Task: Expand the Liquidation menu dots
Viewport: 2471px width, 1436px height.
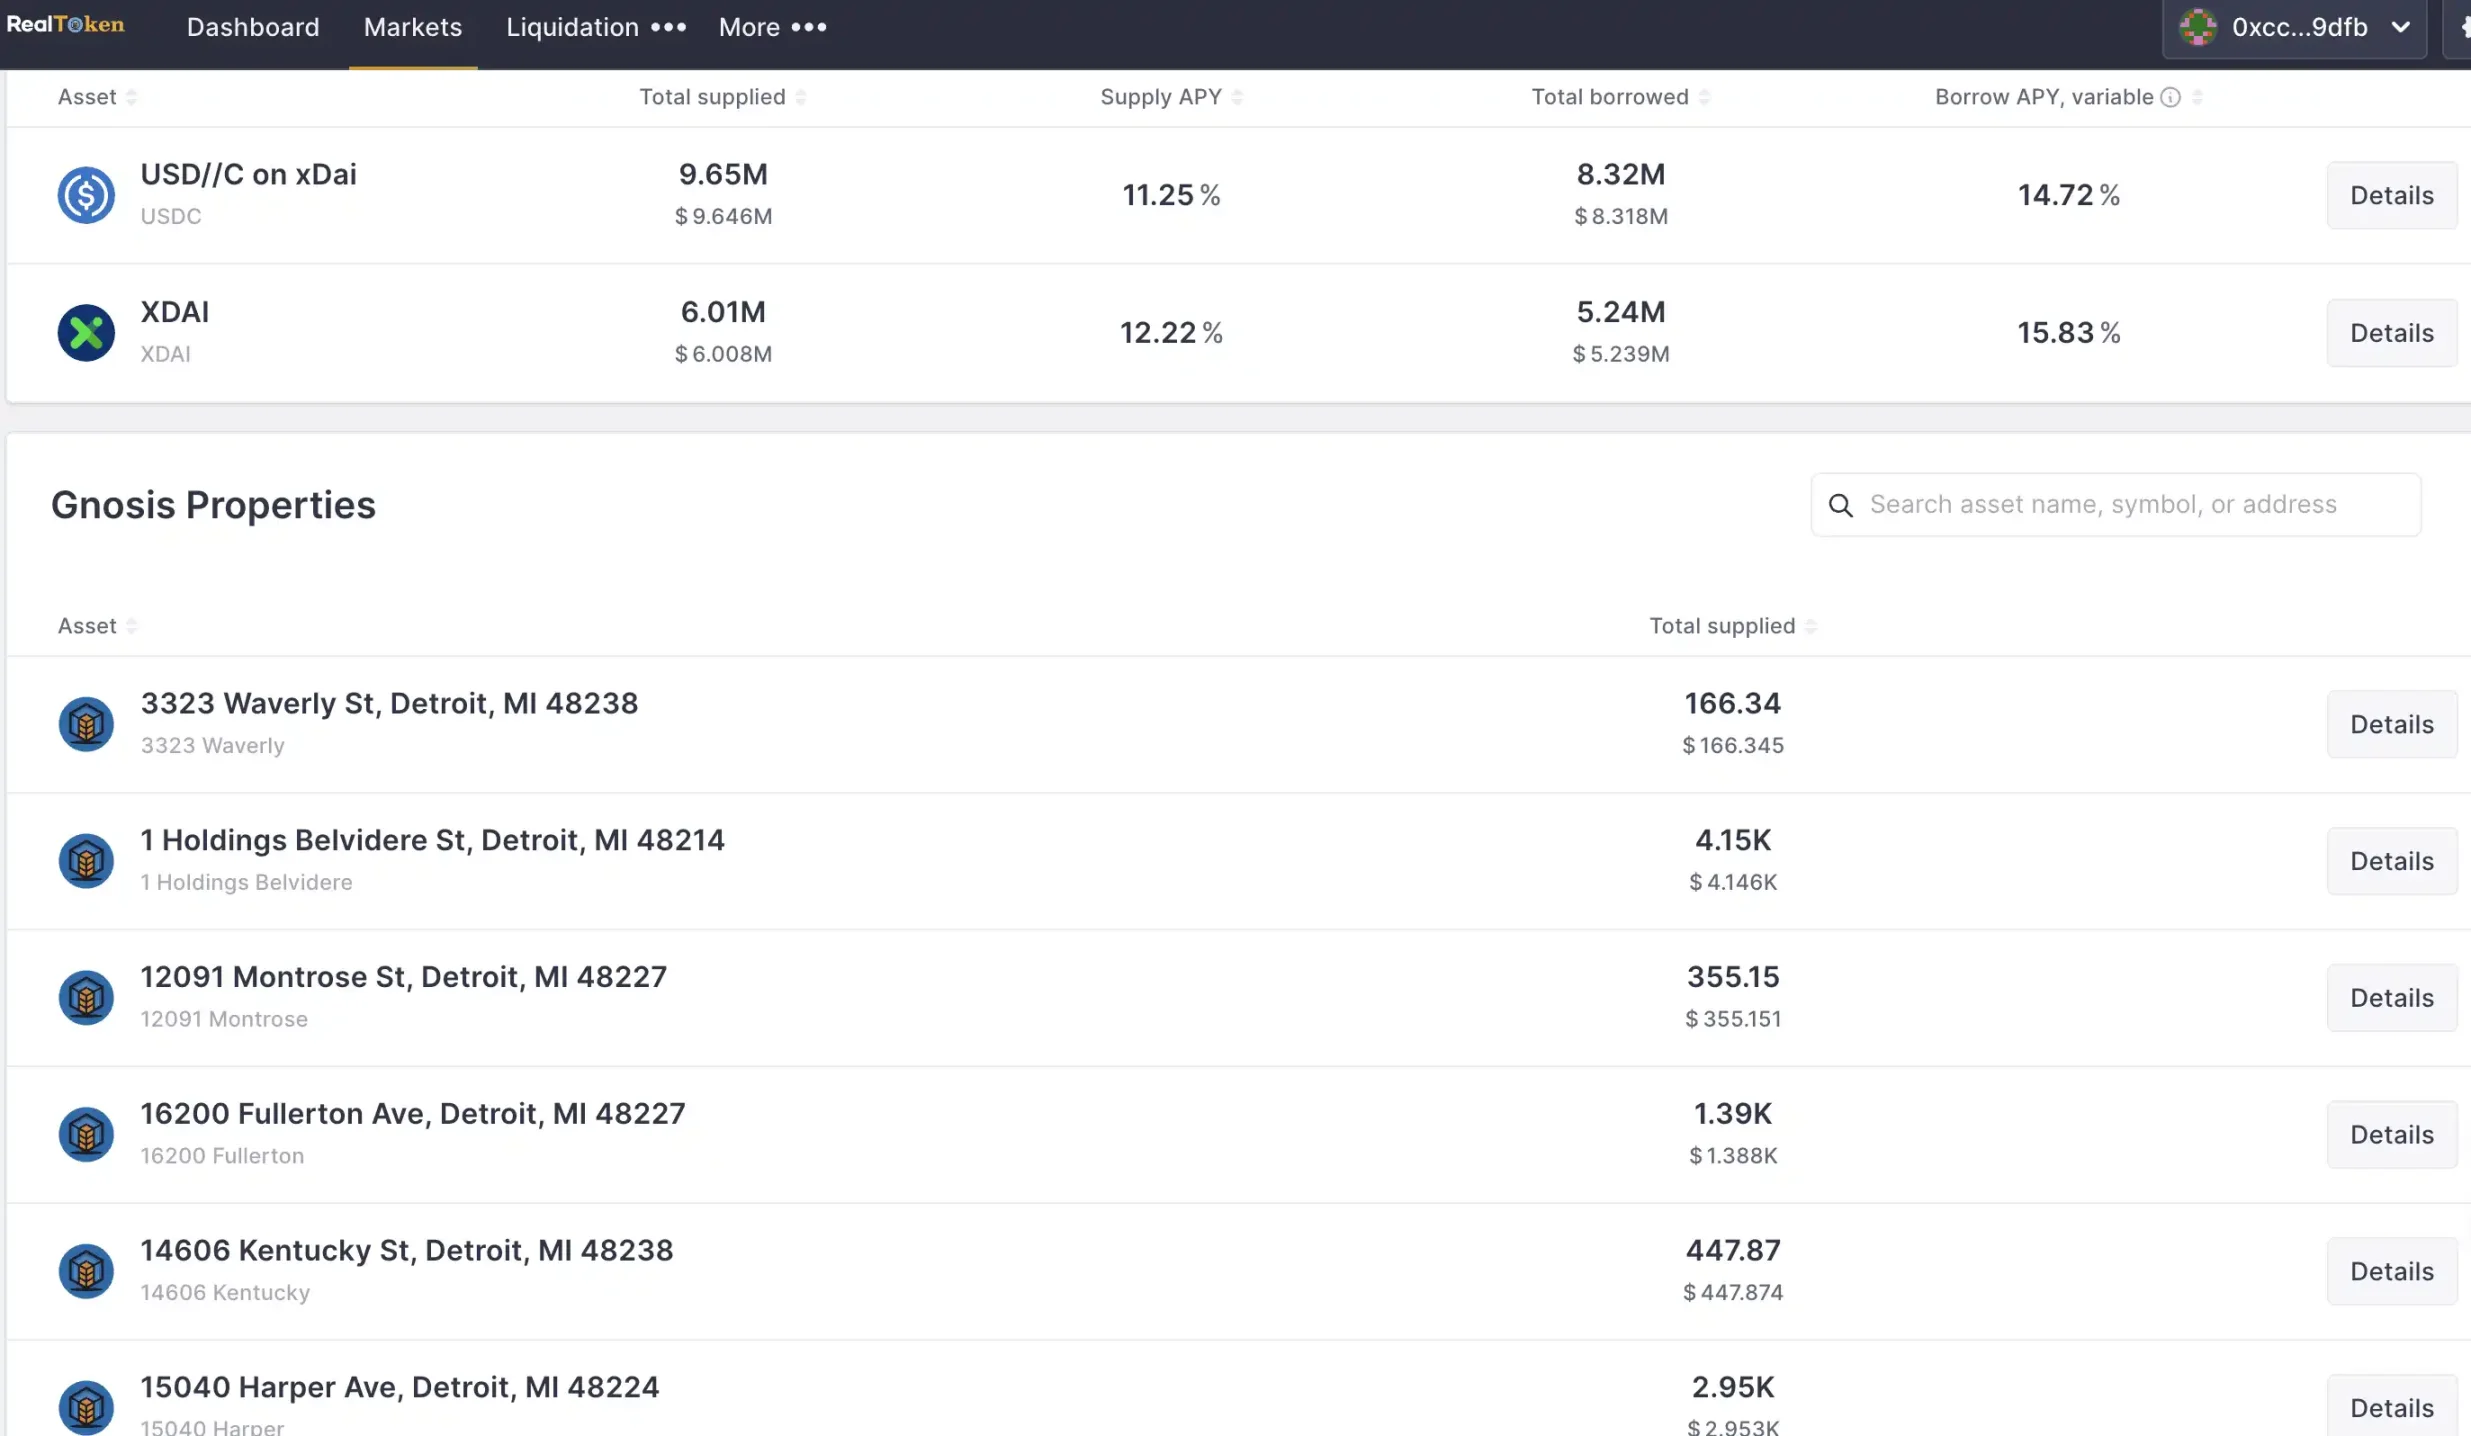Action: pyautogui.click(x=669, y=27)
